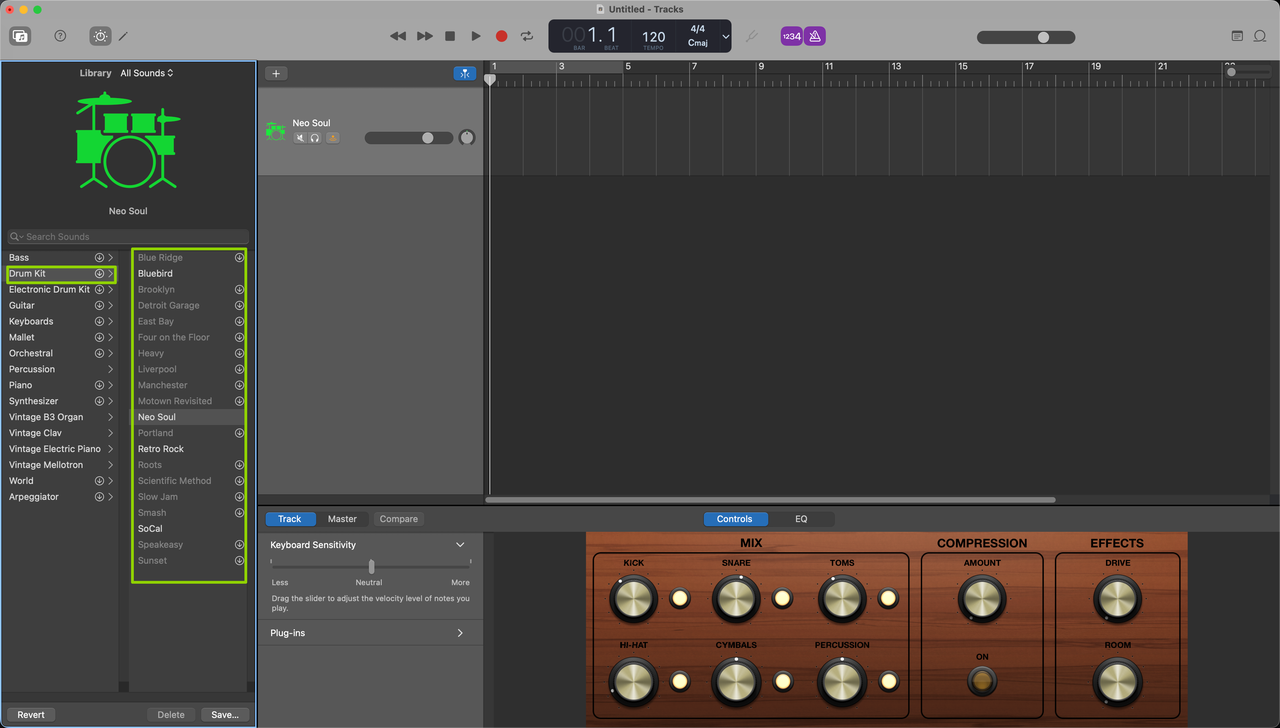Open the Library panel button
Viewport: 1280px width, 728px height.
tap(20, 36)
